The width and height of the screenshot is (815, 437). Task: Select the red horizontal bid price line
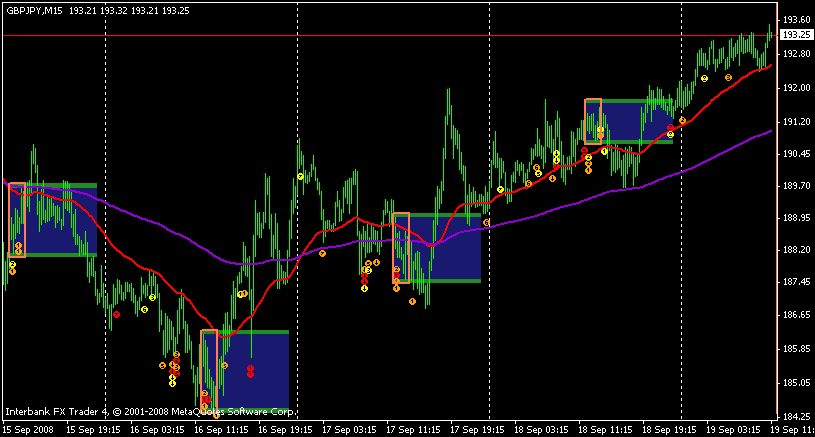pyautogui.click(x=390, y=35)
